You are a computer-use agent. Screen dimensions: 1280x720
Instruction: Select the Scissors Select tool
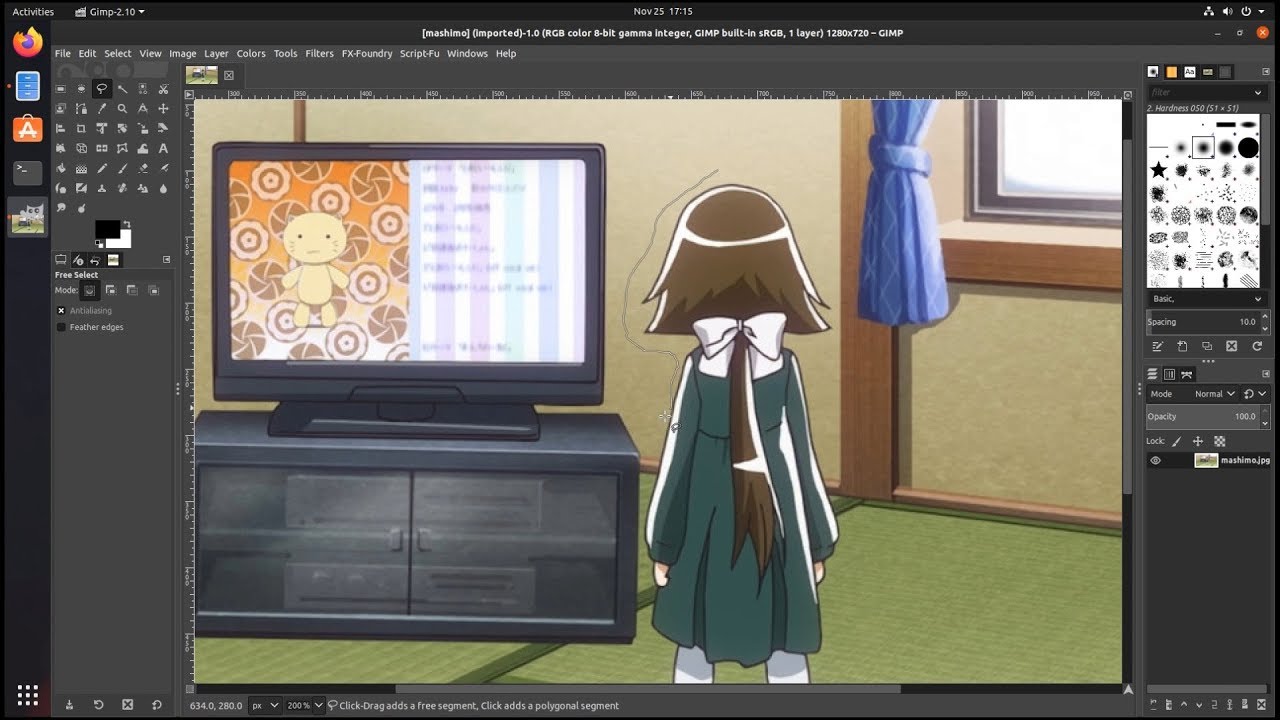pos(163,89)
